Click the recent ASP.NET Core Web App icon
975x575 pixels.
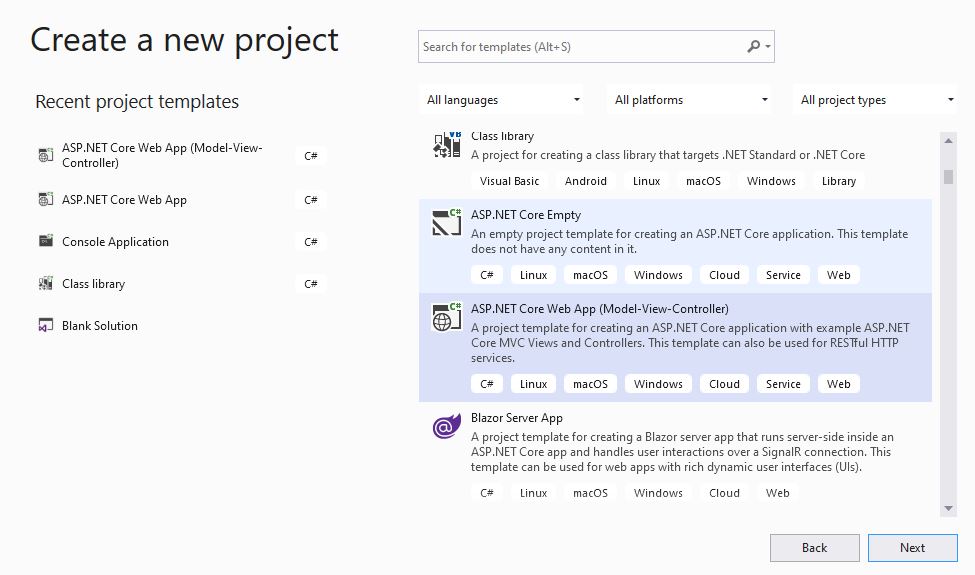(x=46, y=199)
